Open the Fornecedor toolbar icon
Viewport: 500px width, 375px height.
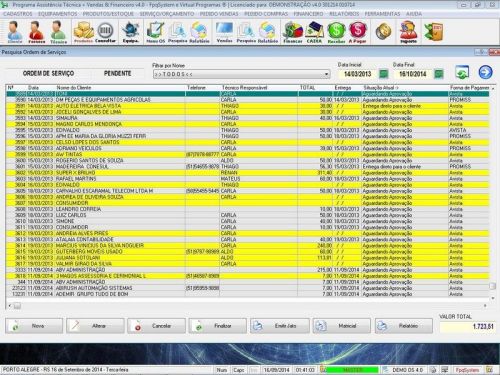36,32
